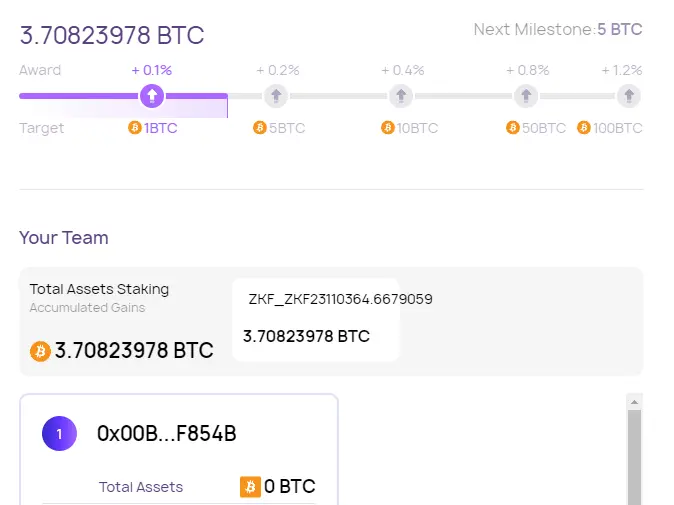
Task: Click the 50BTC milestone arrow icon
Action: click(x=525, y=96)
